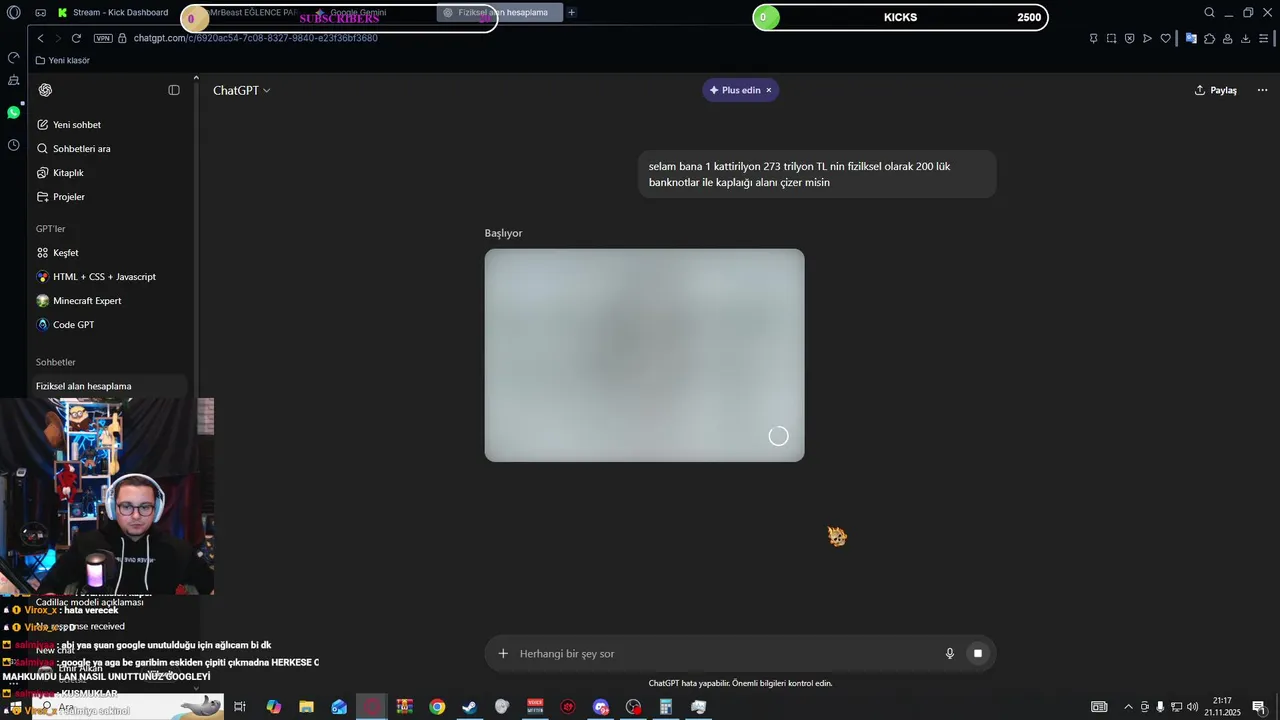
Task: Open the history clock in Opera sidebar
Action: [14, 145]
